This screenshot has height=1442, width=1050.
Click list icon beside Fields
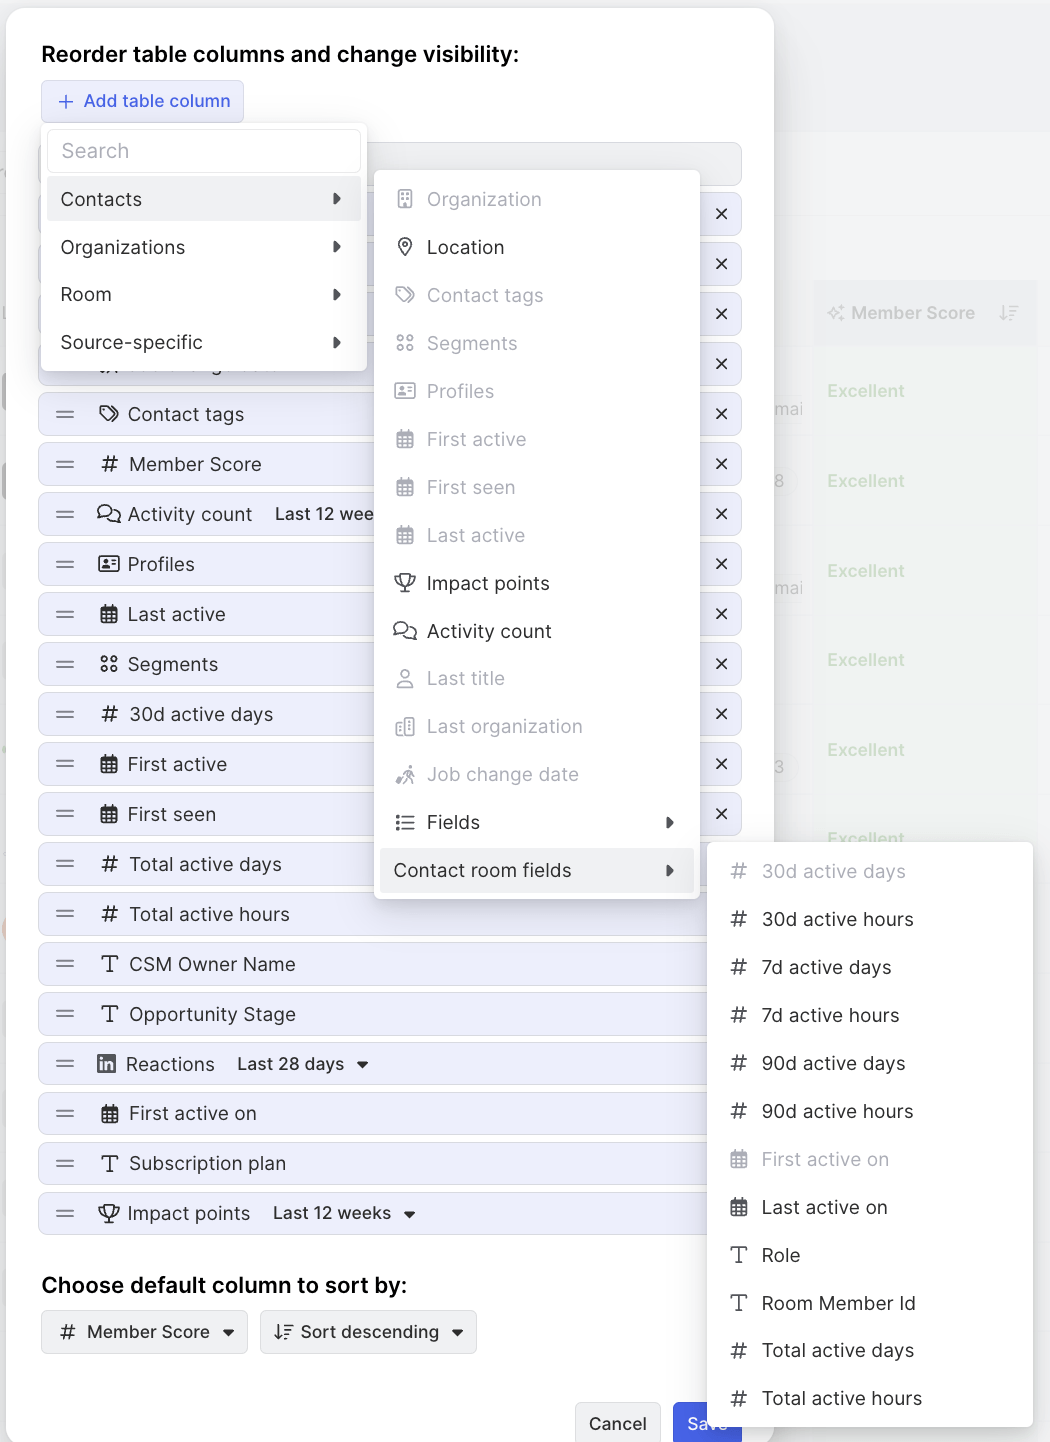click(405, 822)
